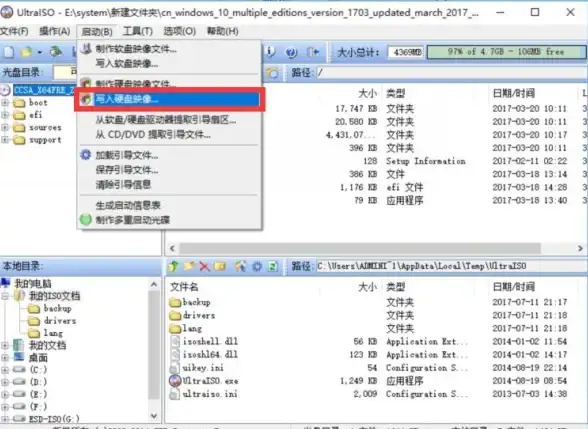Click the Help question mark toolbar icon

pyautogui.click(x=291, y=52)
